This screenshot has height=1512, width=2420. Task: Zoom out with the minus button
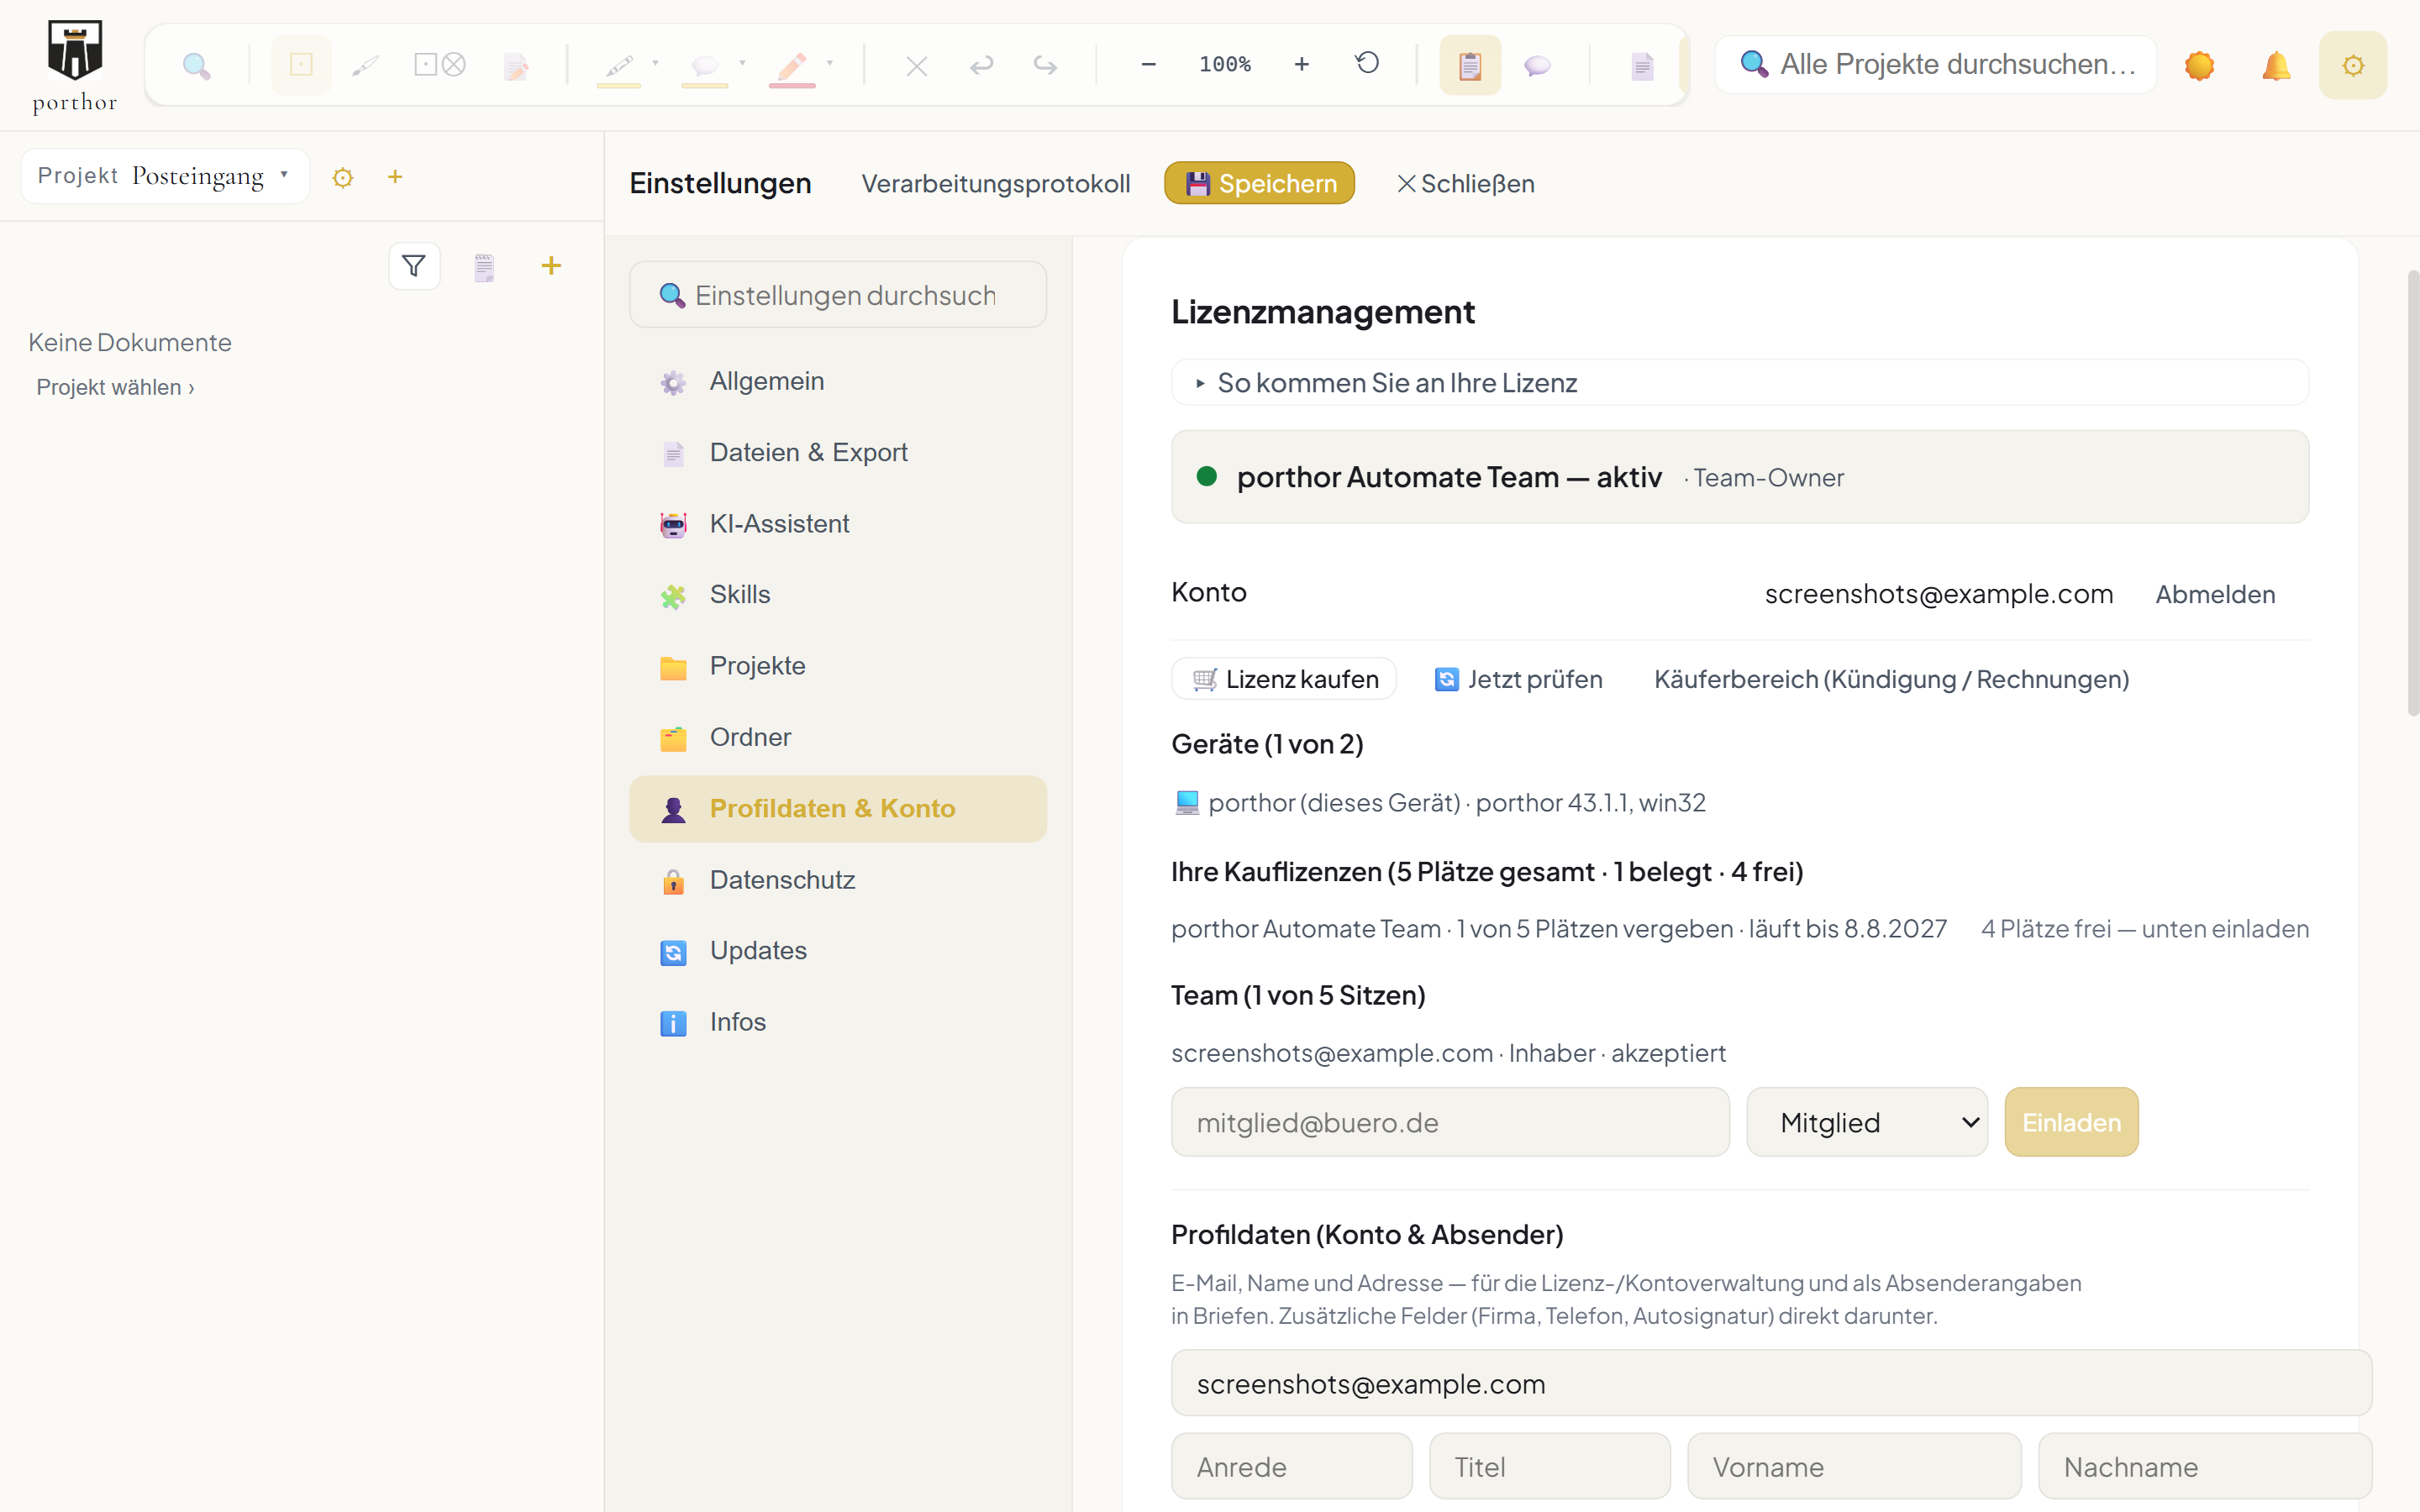coord(1149,65)
